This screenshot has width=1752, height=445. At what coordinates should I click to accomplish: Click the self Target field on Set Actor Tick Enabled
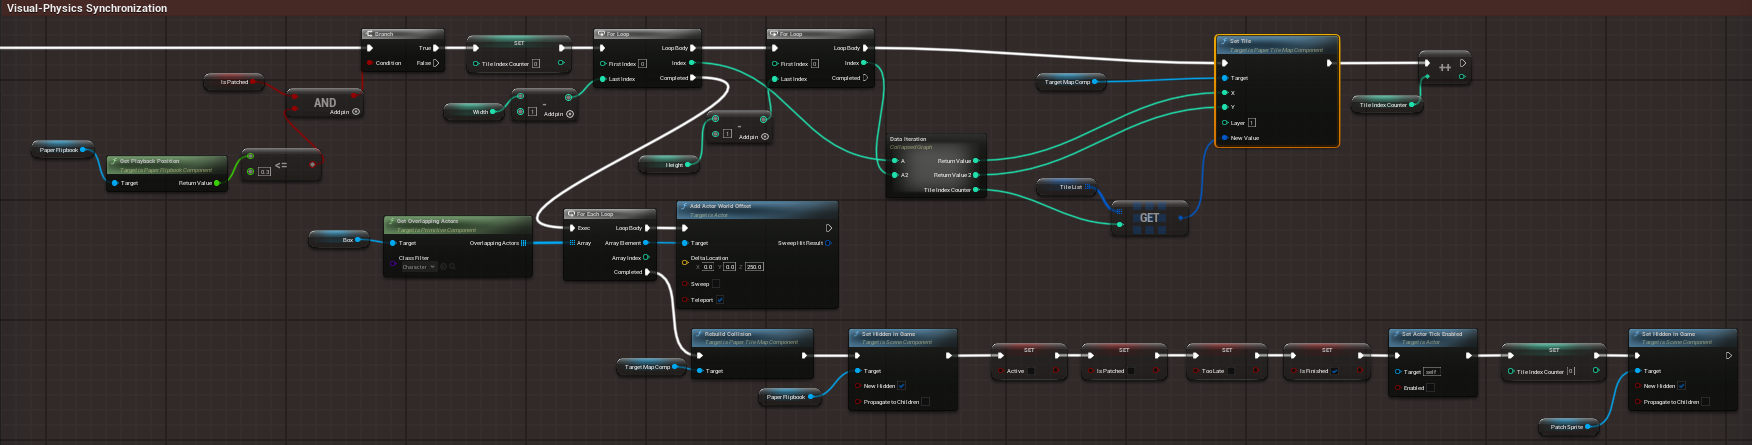tap(1432, 372)
